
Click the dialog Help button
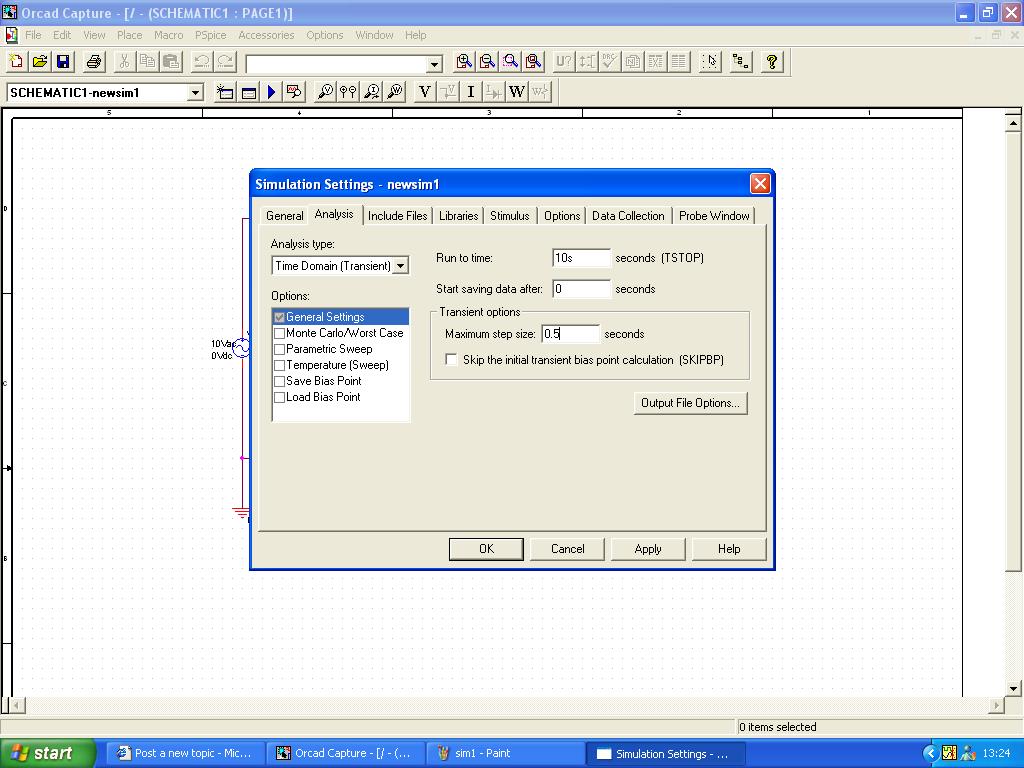729,549
